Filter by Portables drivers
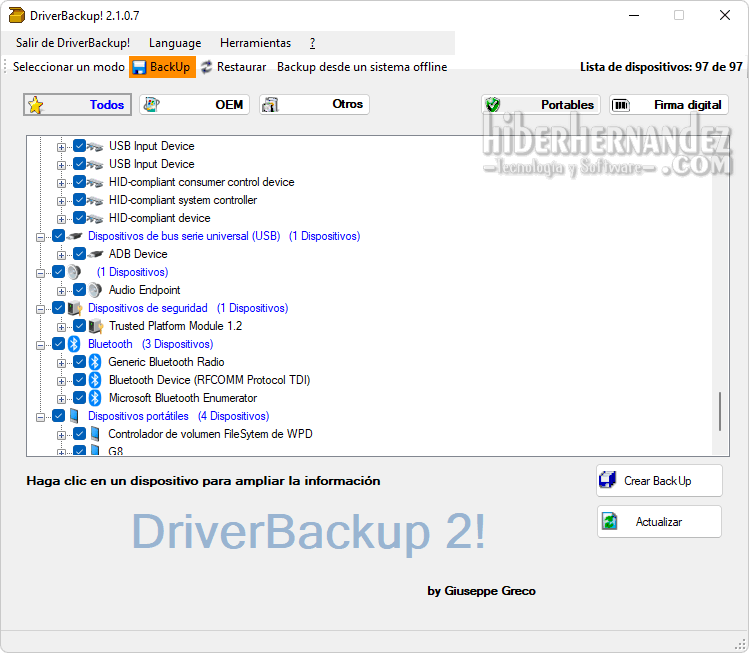The height and width of the screenshot is (653, 749). coord(541,105)
